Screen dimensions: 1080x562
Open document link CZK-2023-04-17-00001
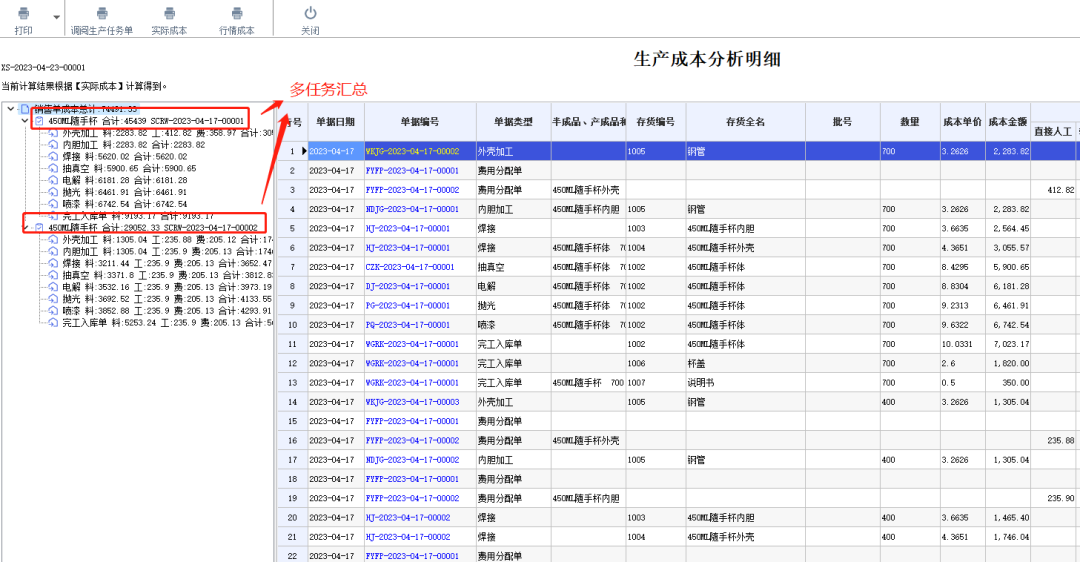[x=410, y=267]
